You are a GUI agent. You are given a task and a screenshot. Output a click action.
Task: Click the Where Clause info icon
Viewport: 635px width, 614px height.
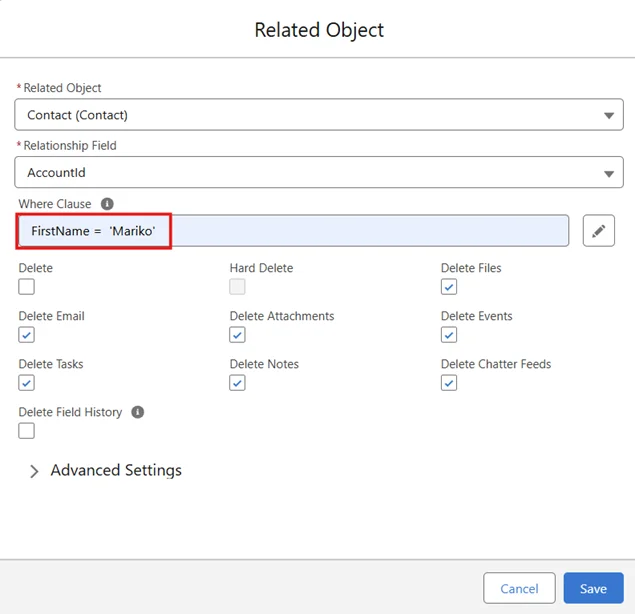[x=107, y=204]
